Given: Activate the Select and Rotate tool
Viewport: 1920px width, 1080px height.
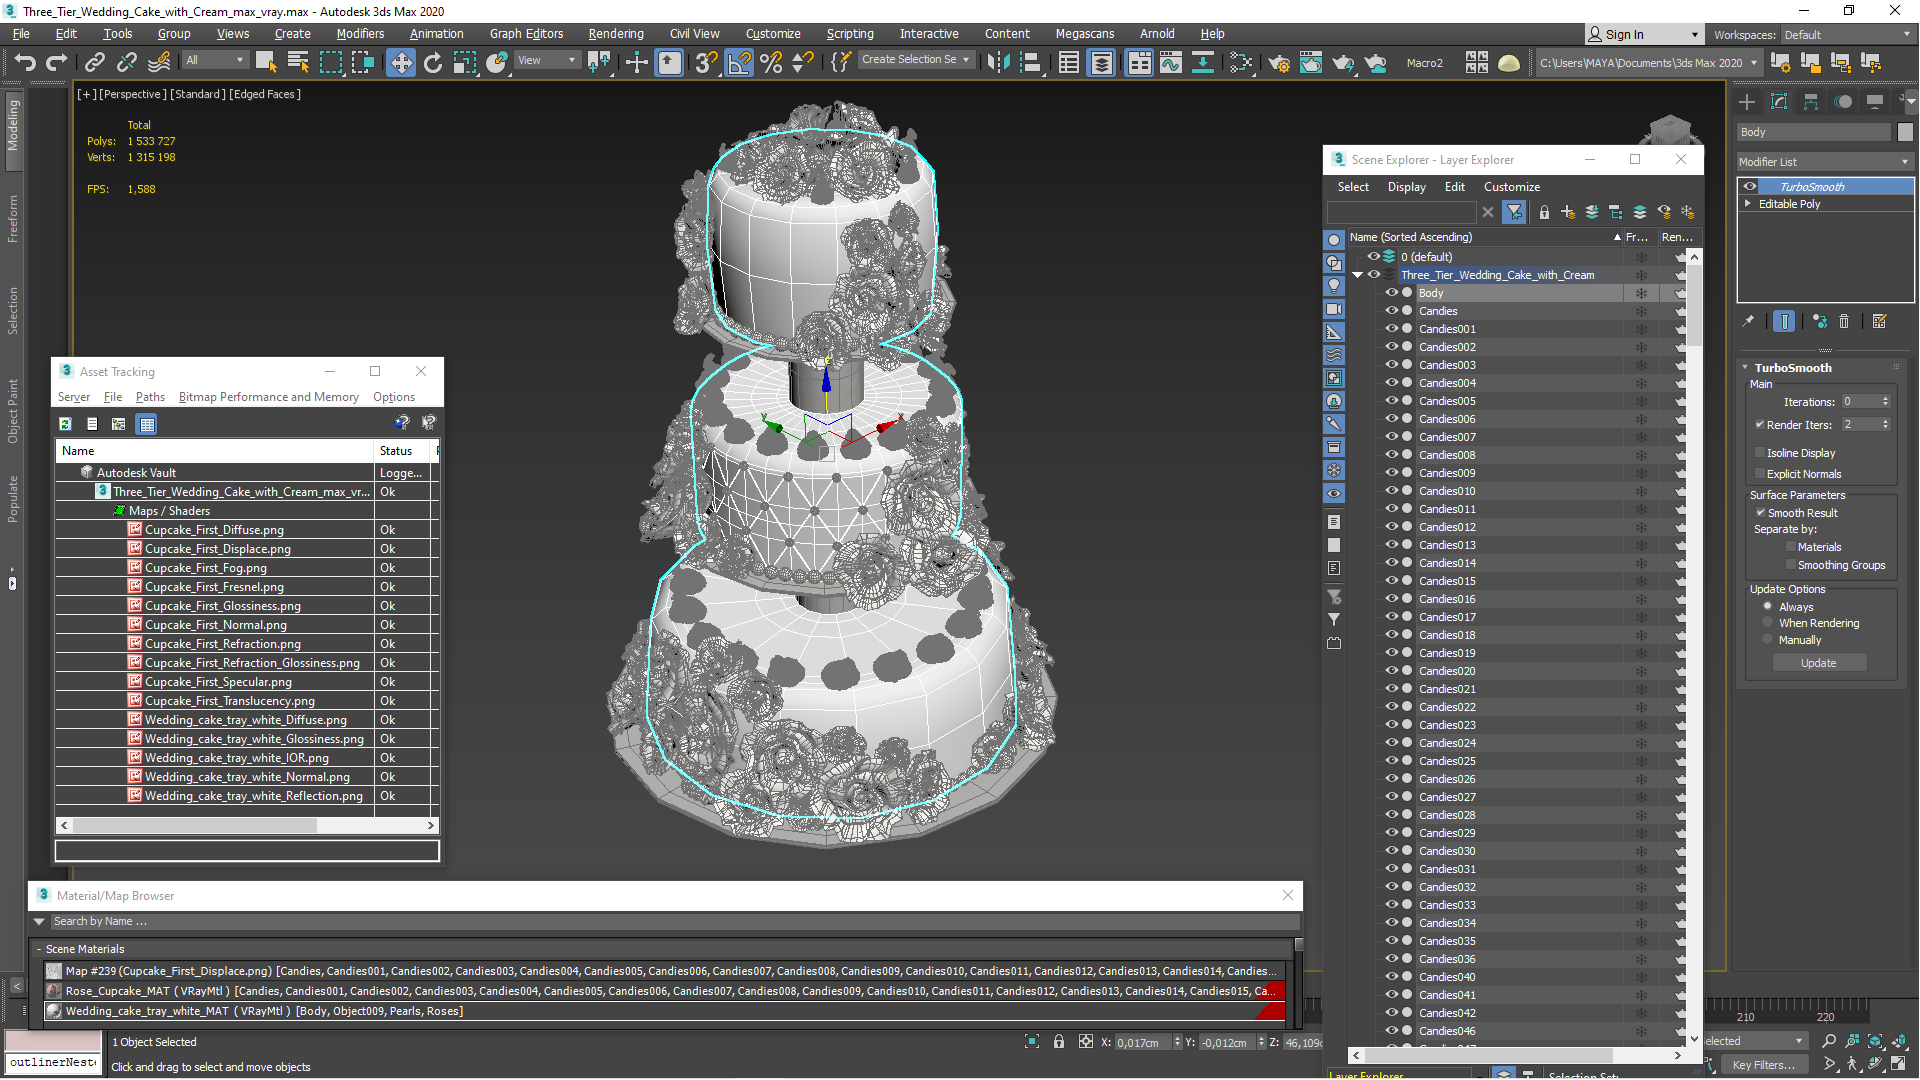Looking at the screenshot, I should tap(432, 63).
